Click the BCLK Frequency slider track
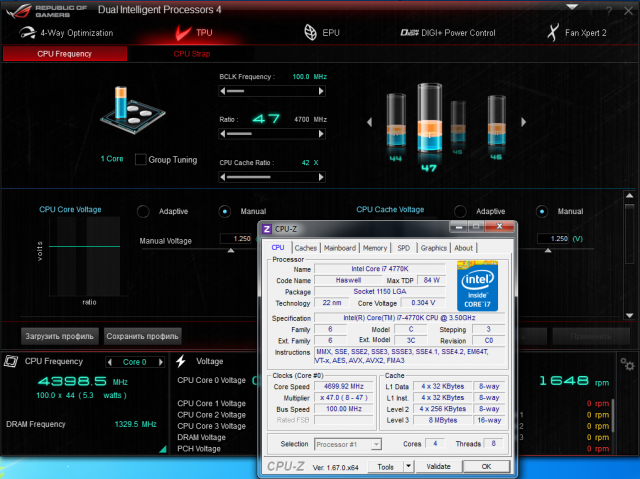This screenshot has height=479, width=640. (x=272, y=91)
